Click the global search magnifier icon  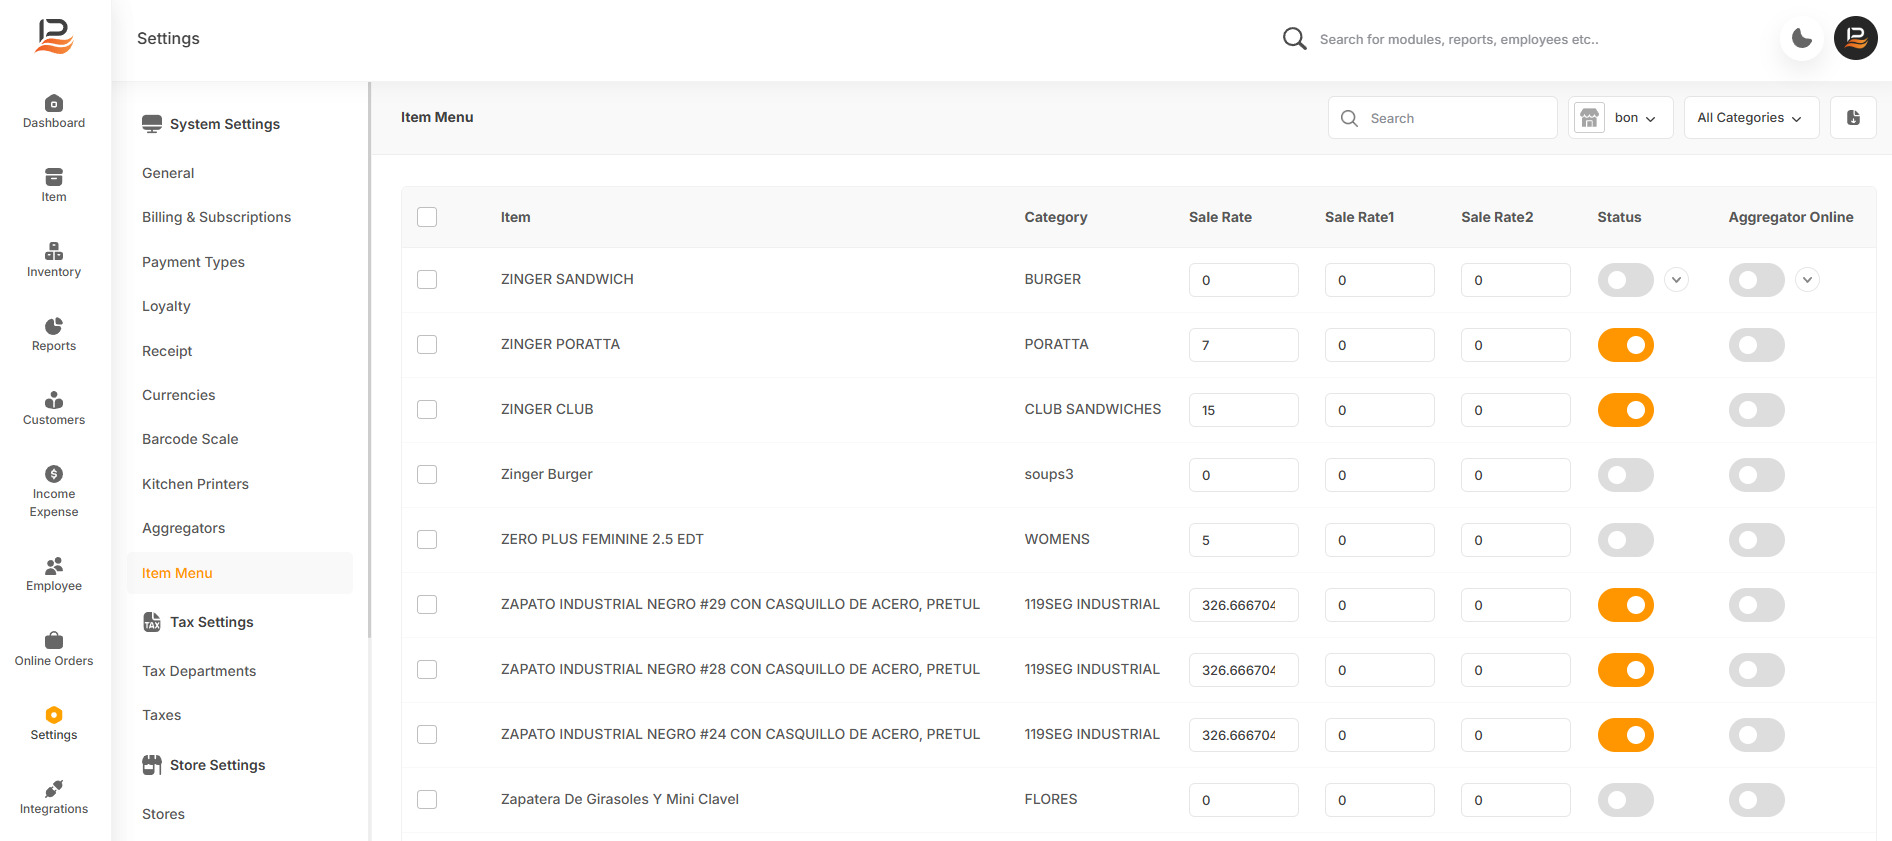pyautogui.click(x=1295, y=39)
